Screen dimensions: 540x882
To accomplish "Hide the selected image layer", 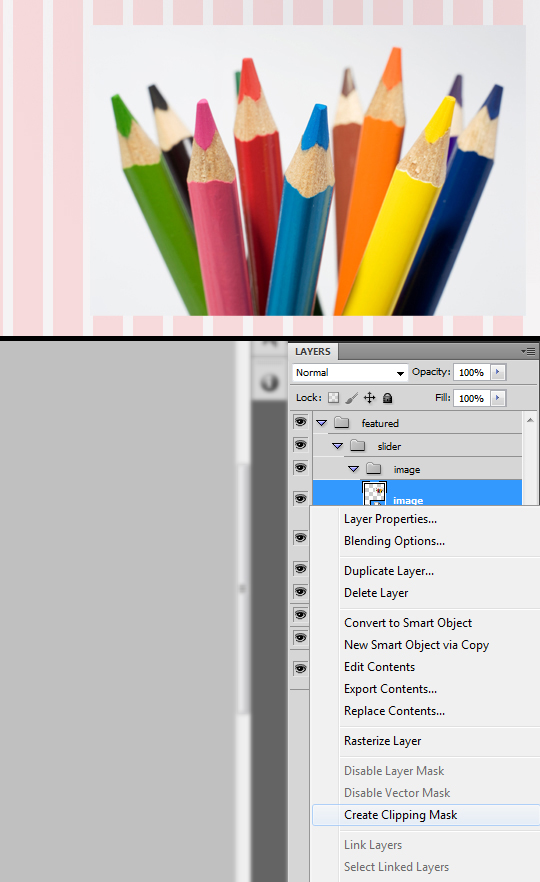I will (300, 498).
